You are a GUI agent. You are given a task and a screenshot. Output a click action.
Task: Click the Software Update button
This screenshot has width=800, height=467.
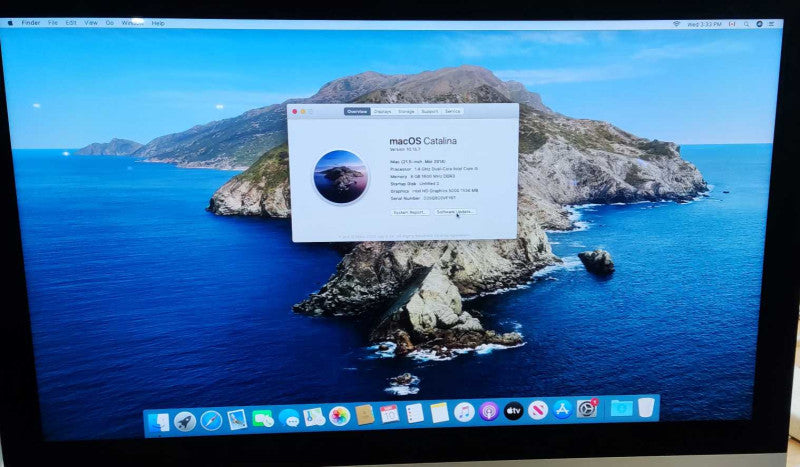(455, 212)
